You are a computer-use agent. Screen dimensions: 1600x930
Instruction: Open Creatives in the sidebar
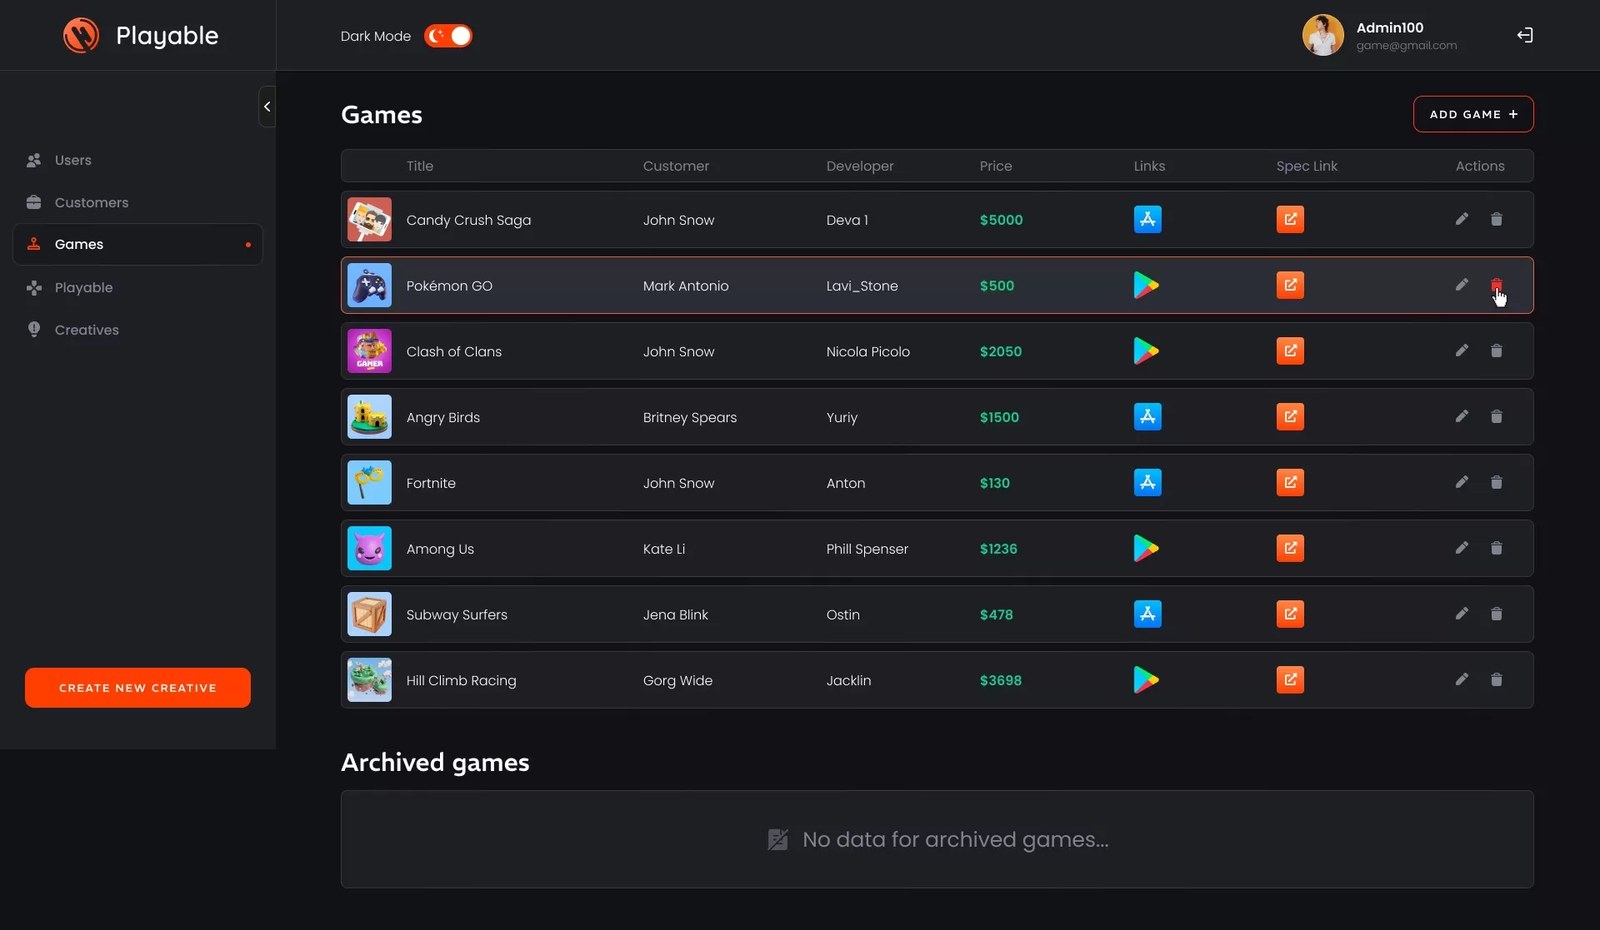[86, 330]
